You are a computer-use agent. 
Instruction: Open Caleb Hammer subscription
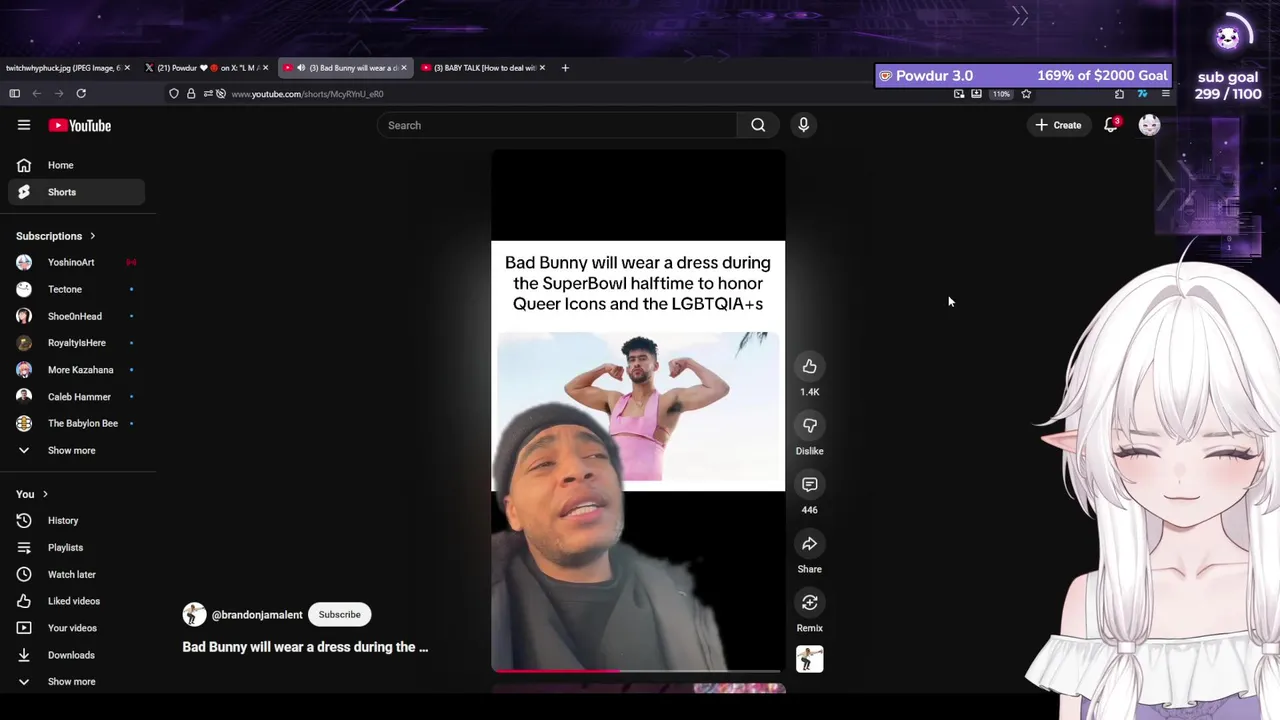76,397
